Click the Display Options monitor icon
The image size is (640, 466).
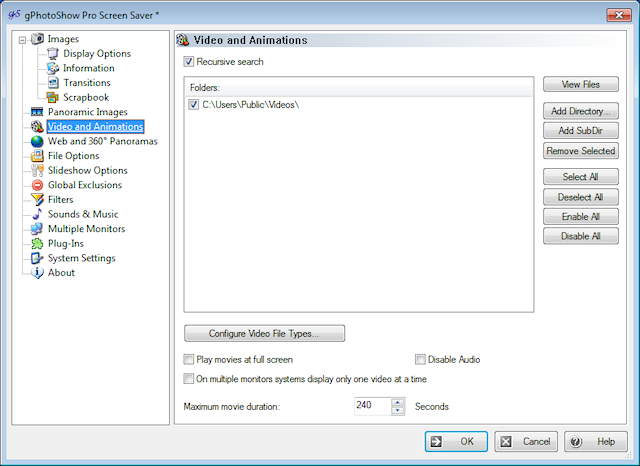[x=53, y=53]
